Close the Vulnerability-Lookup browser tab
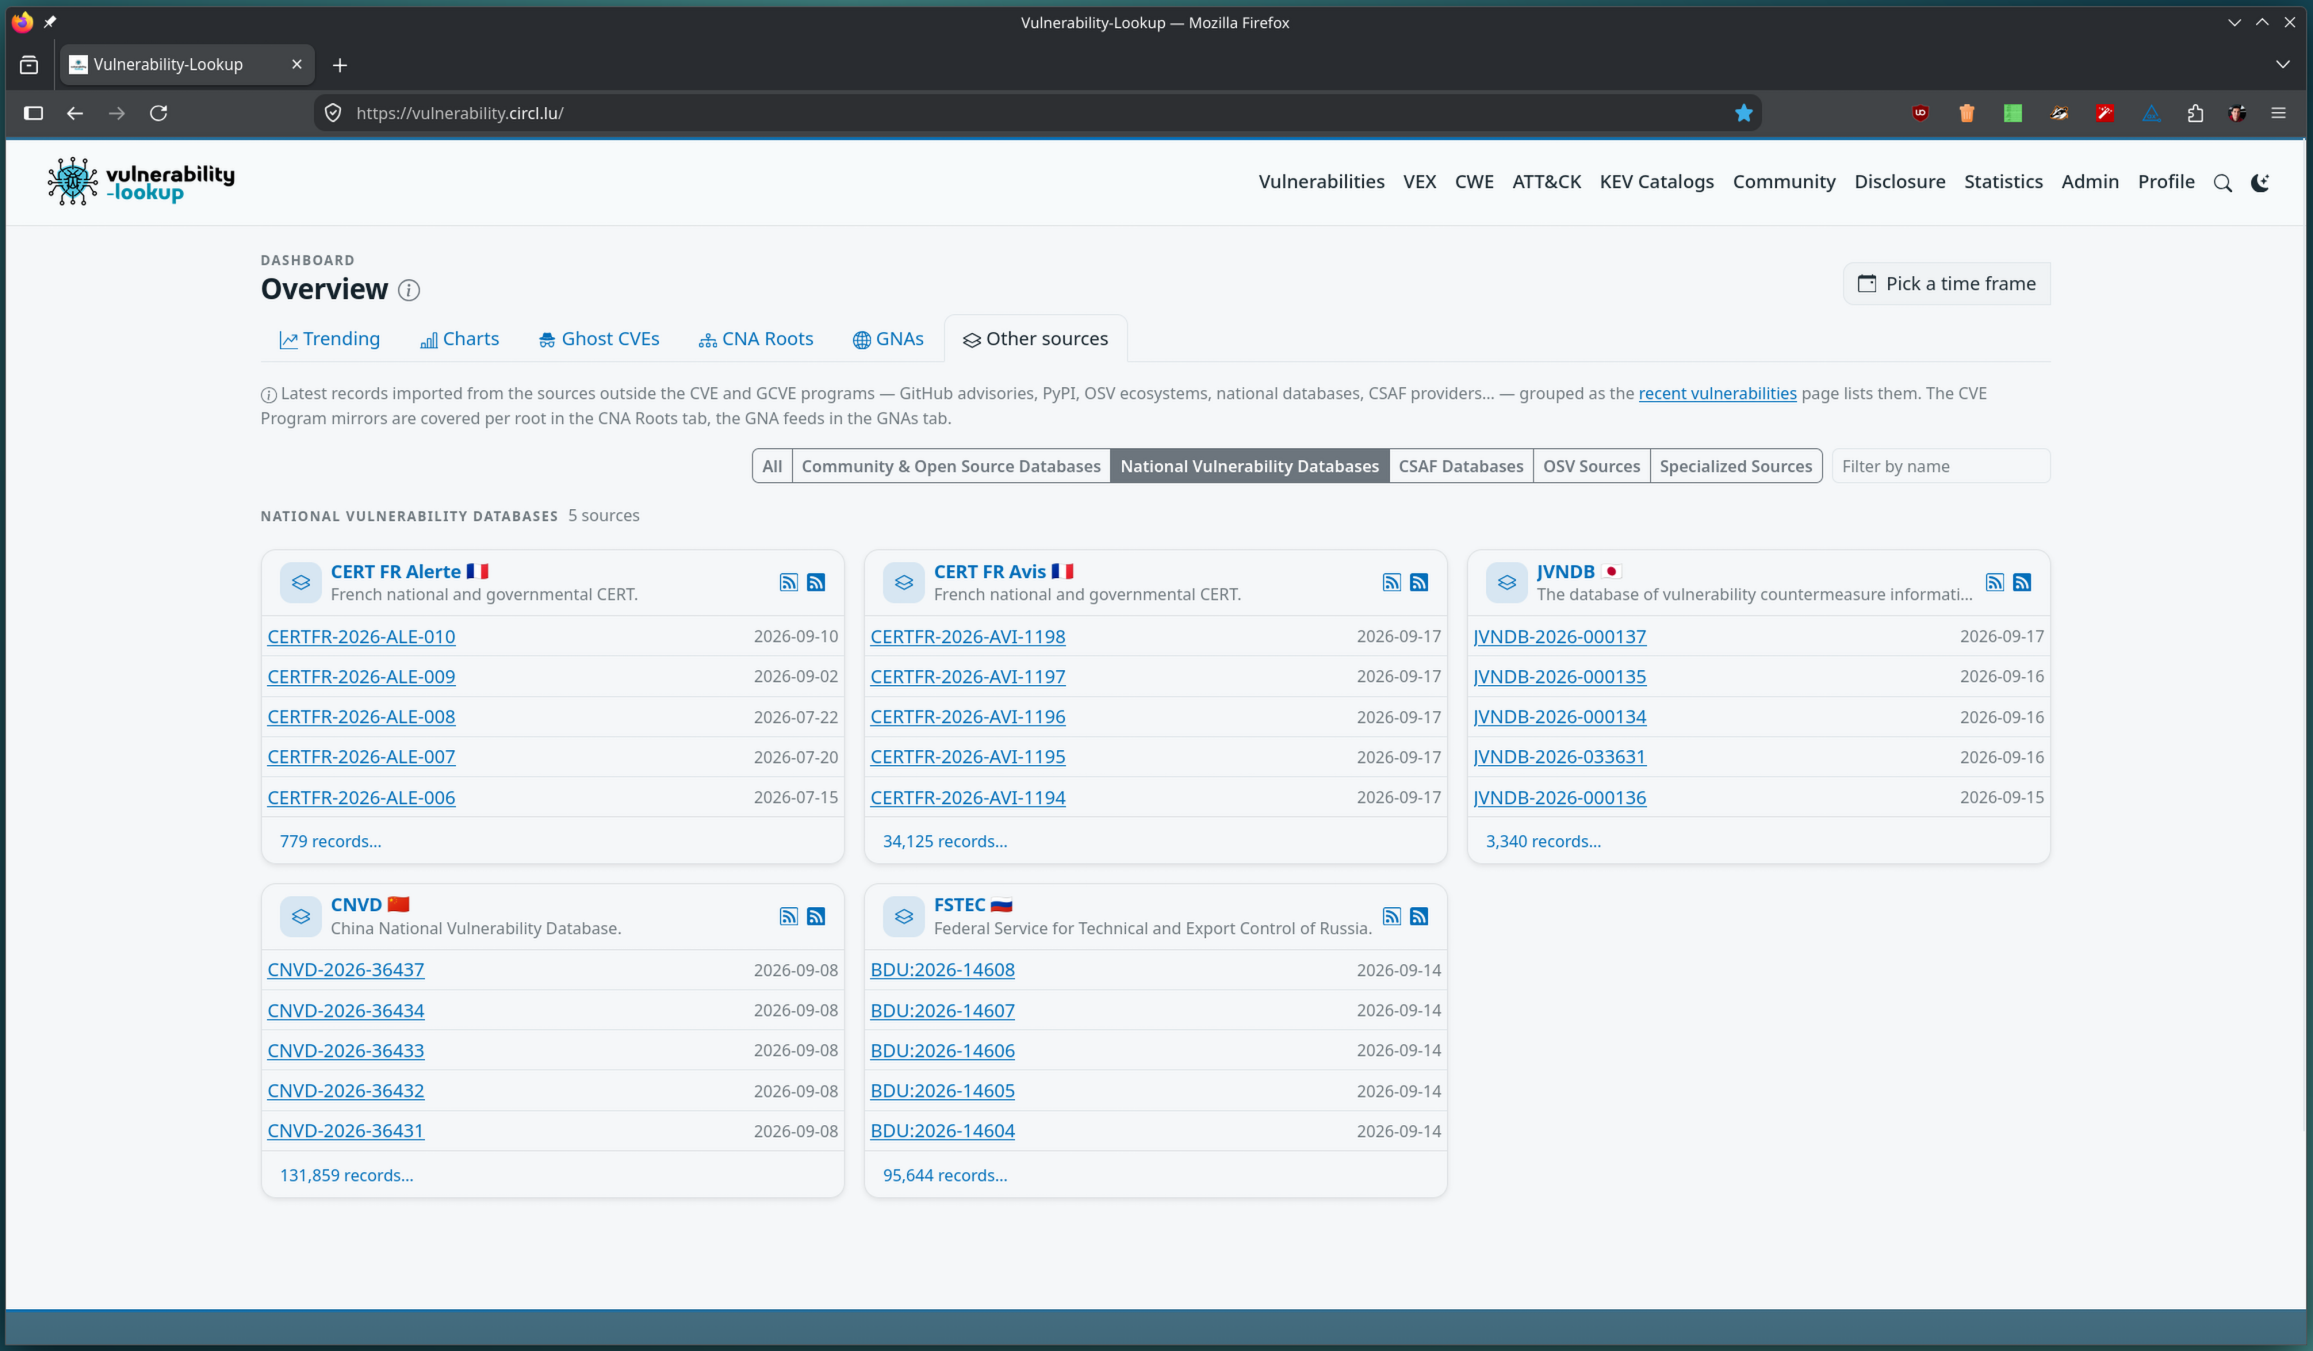This screenshot has height=1351, width=2313. [x=296, y=65]
